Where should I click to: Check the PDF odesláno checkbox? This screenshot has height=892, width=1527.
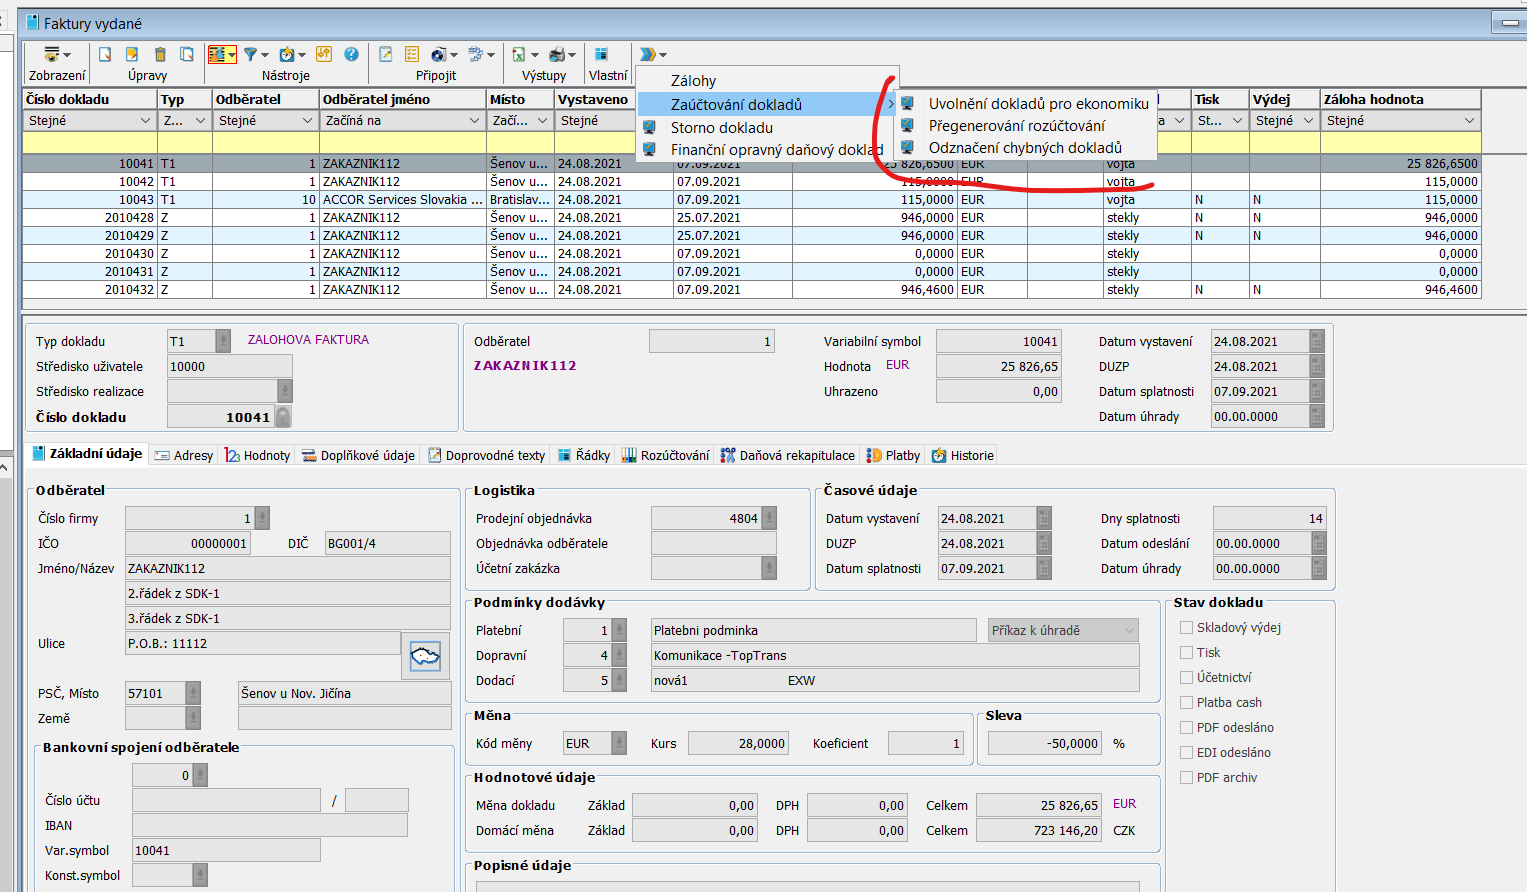1186,727
